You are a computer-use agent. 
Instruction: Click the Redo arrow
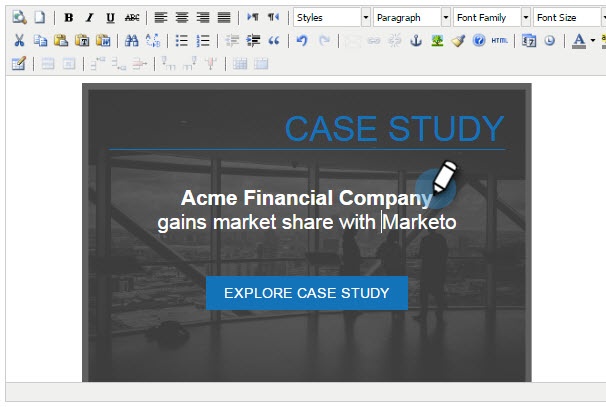[324, 40]
